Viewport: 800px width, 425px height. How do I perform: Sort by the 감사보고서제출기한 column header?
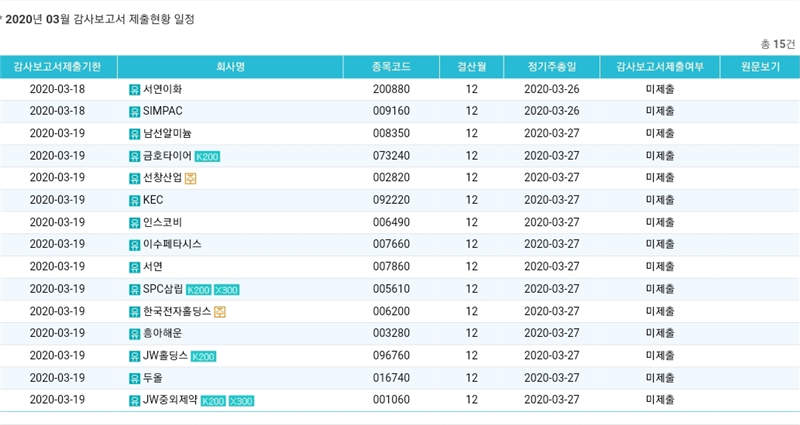pos(57,67)
